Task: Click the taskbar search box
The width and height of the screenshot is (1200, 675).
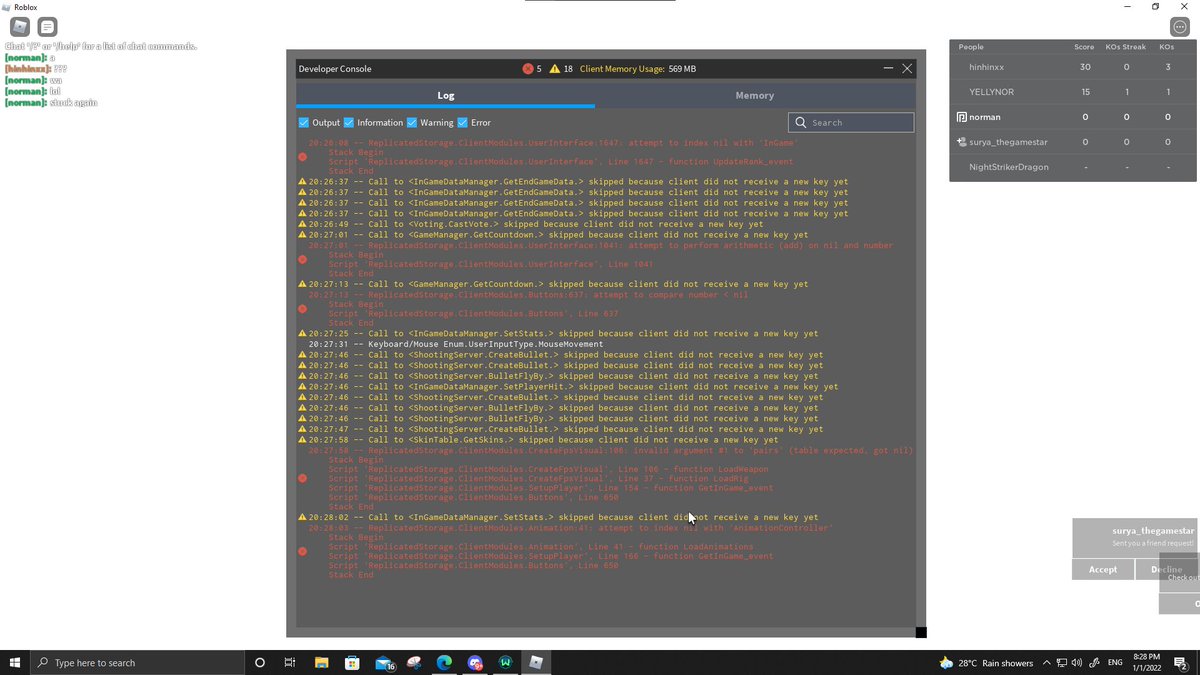Action: [137, 662]
